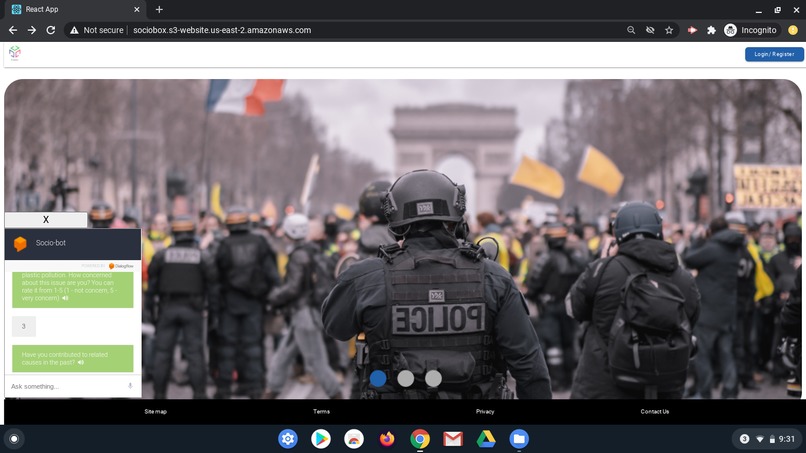Image resolution: width=806 pixels, height=453 pixels.
Task: Open the zoom magnifier icon in address bar
Action: [631, 30]
